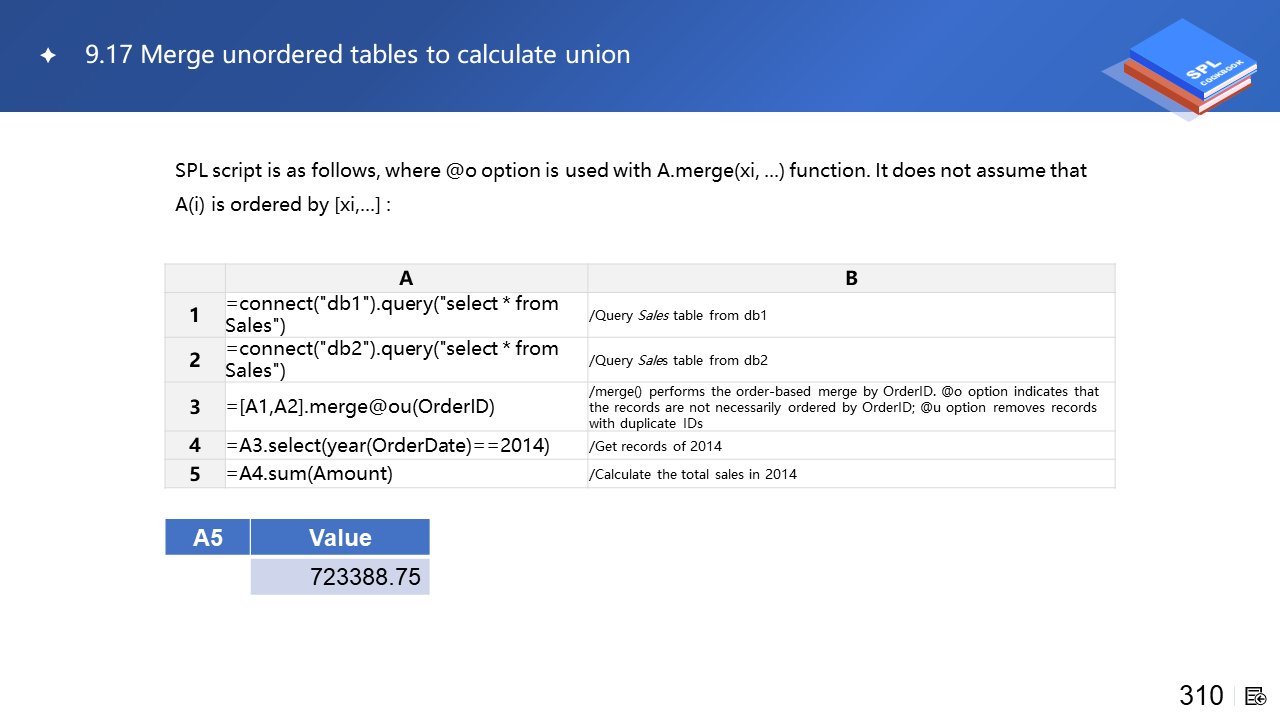Viewport: 1280px width, 720px height.
Task: Click the return-to-contents icon beside page number
Action: (x=1256, y=696)
